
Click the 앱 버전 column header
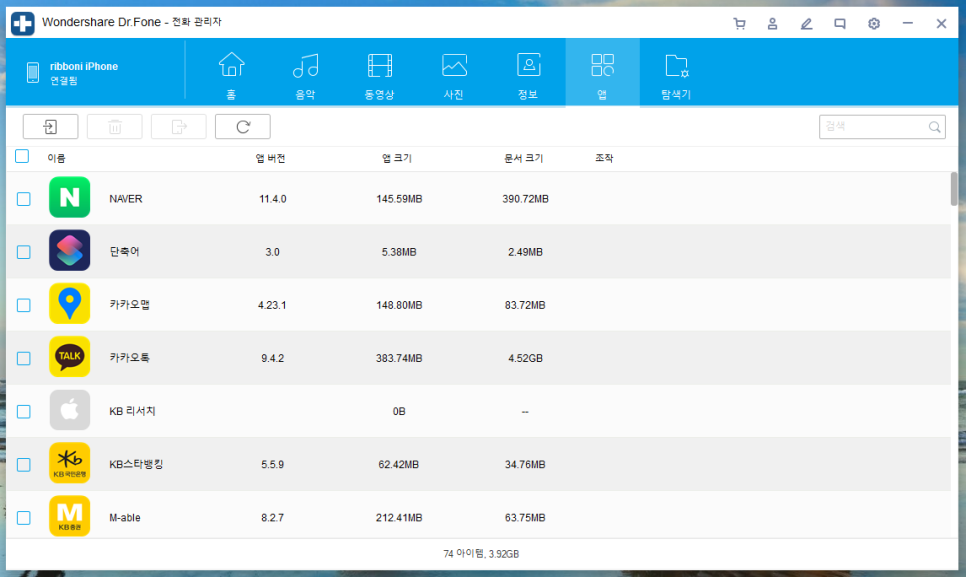[x=270, y=158]
